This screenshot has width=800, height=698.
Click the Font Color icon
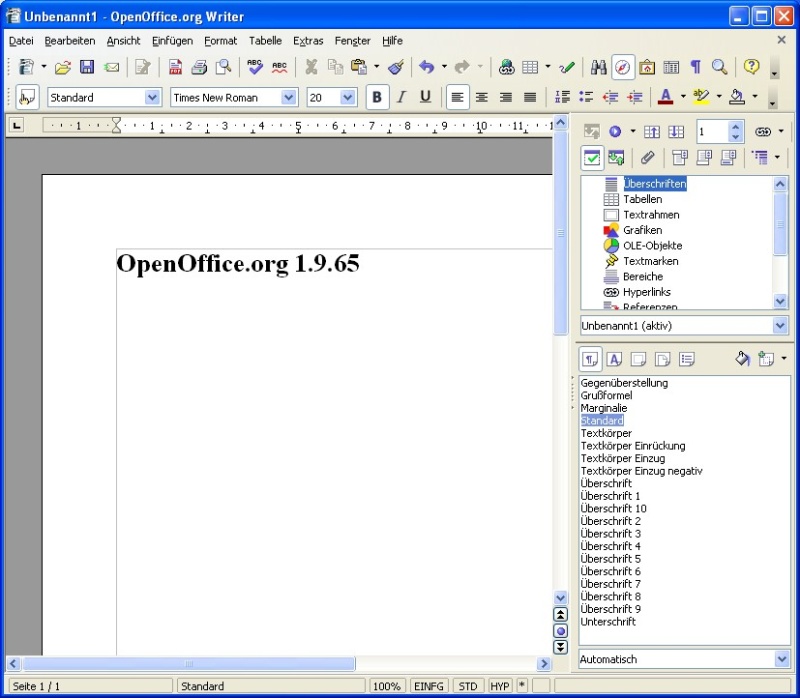pos(666,97)
